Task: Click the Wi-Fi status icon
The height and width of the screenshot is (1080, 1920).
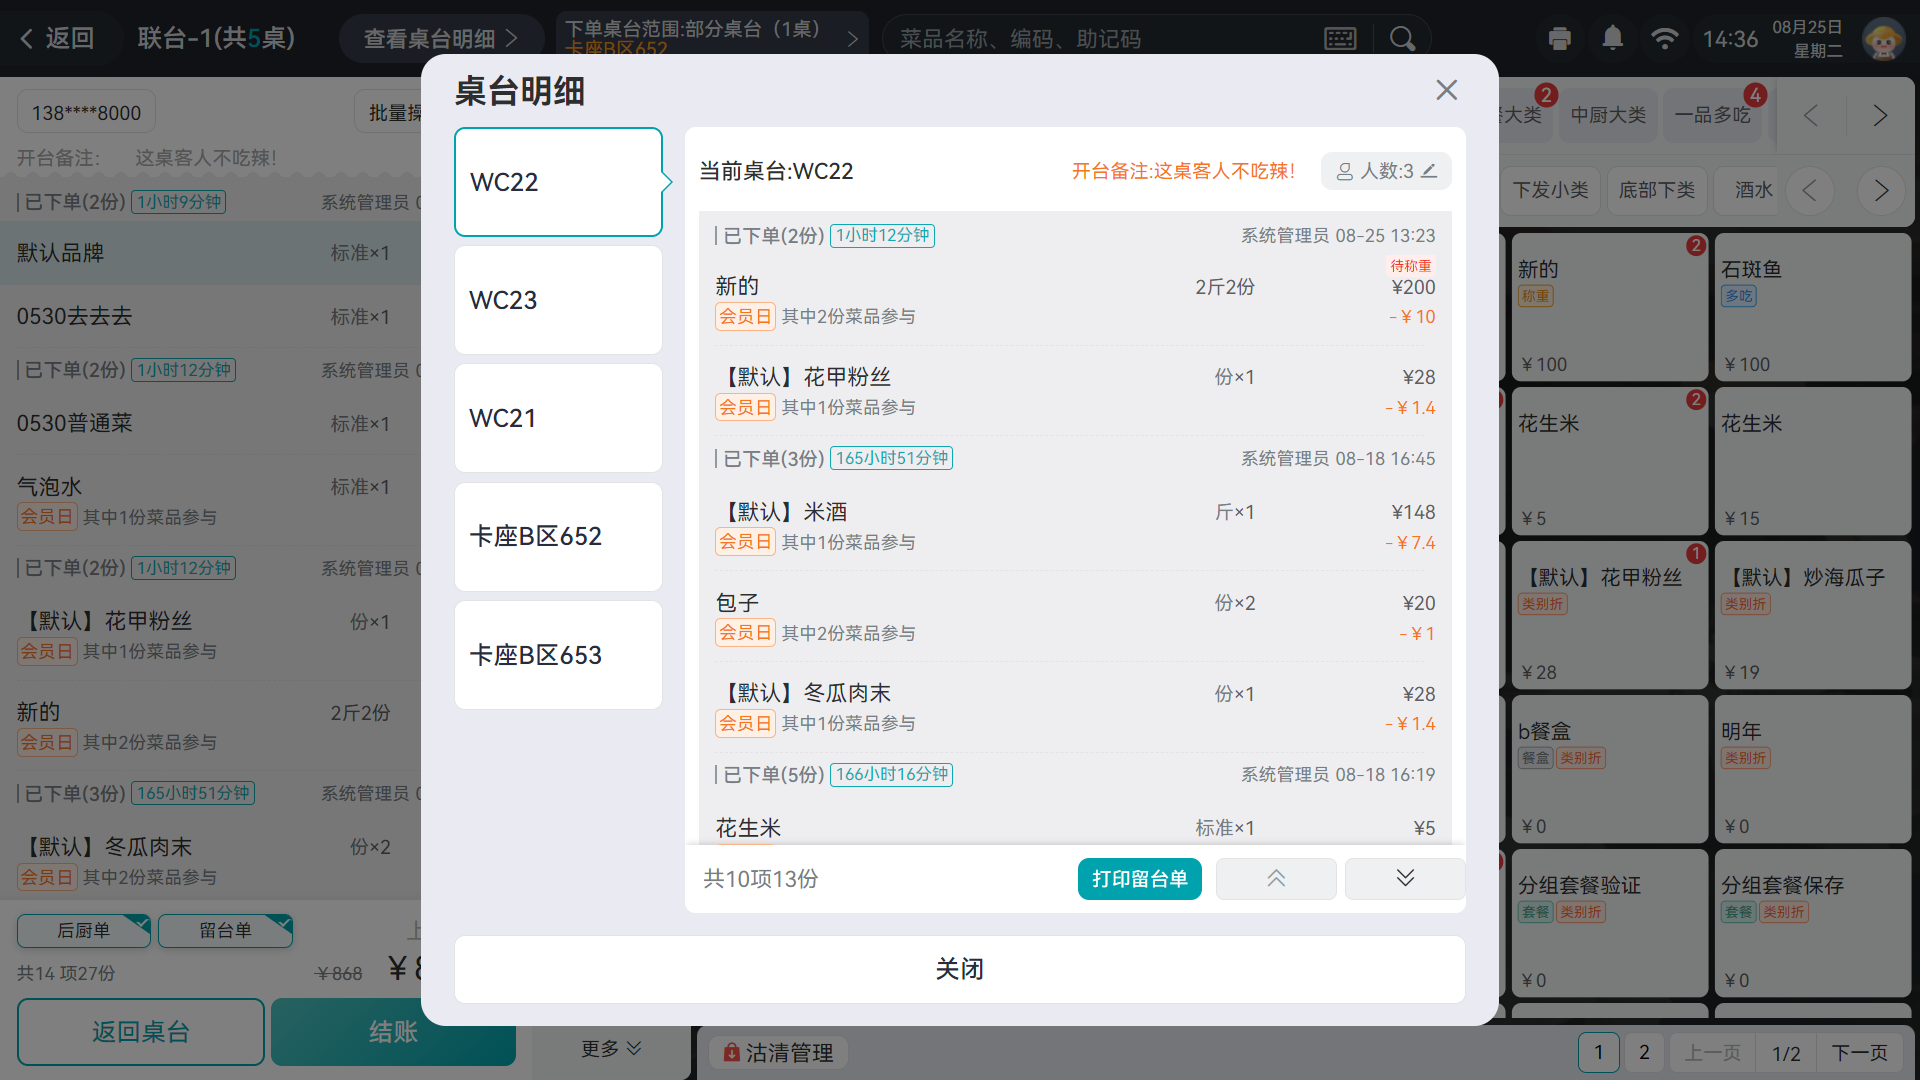Action: pyautogui.click(x=1664, y=38)
